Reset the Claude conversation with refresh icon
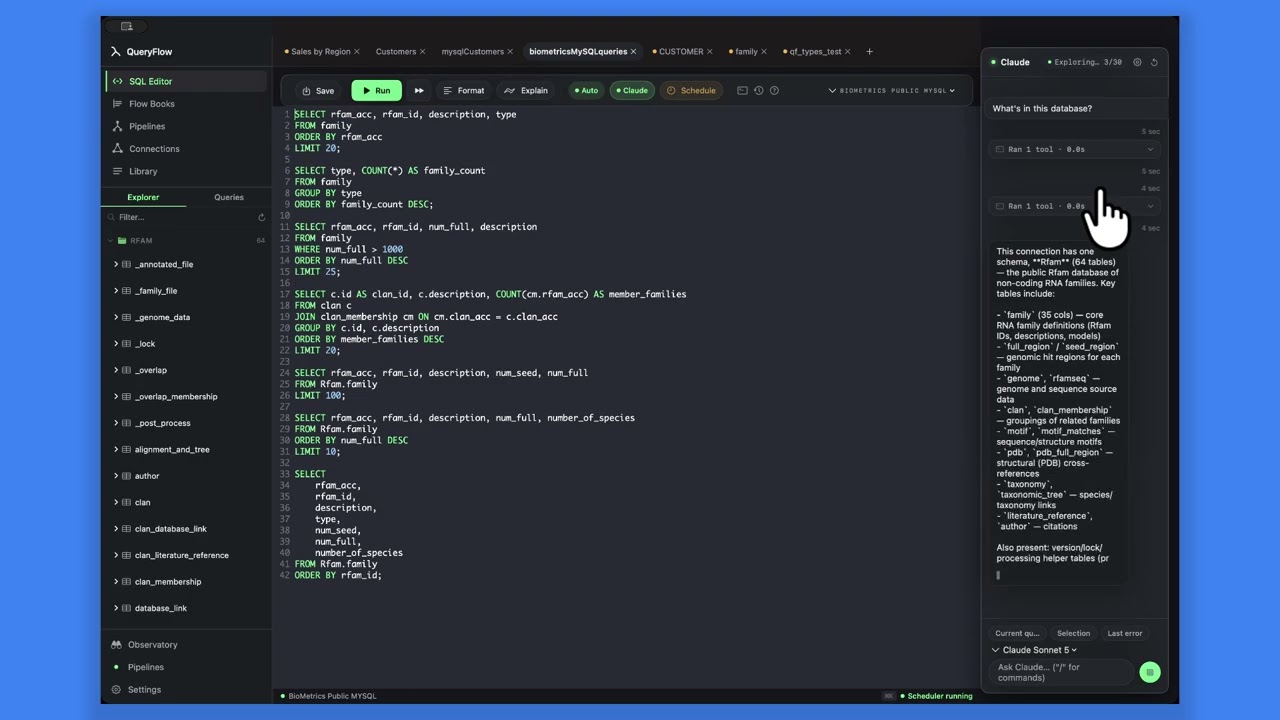Screen dimensions: 1280x720 (1154, 62)
